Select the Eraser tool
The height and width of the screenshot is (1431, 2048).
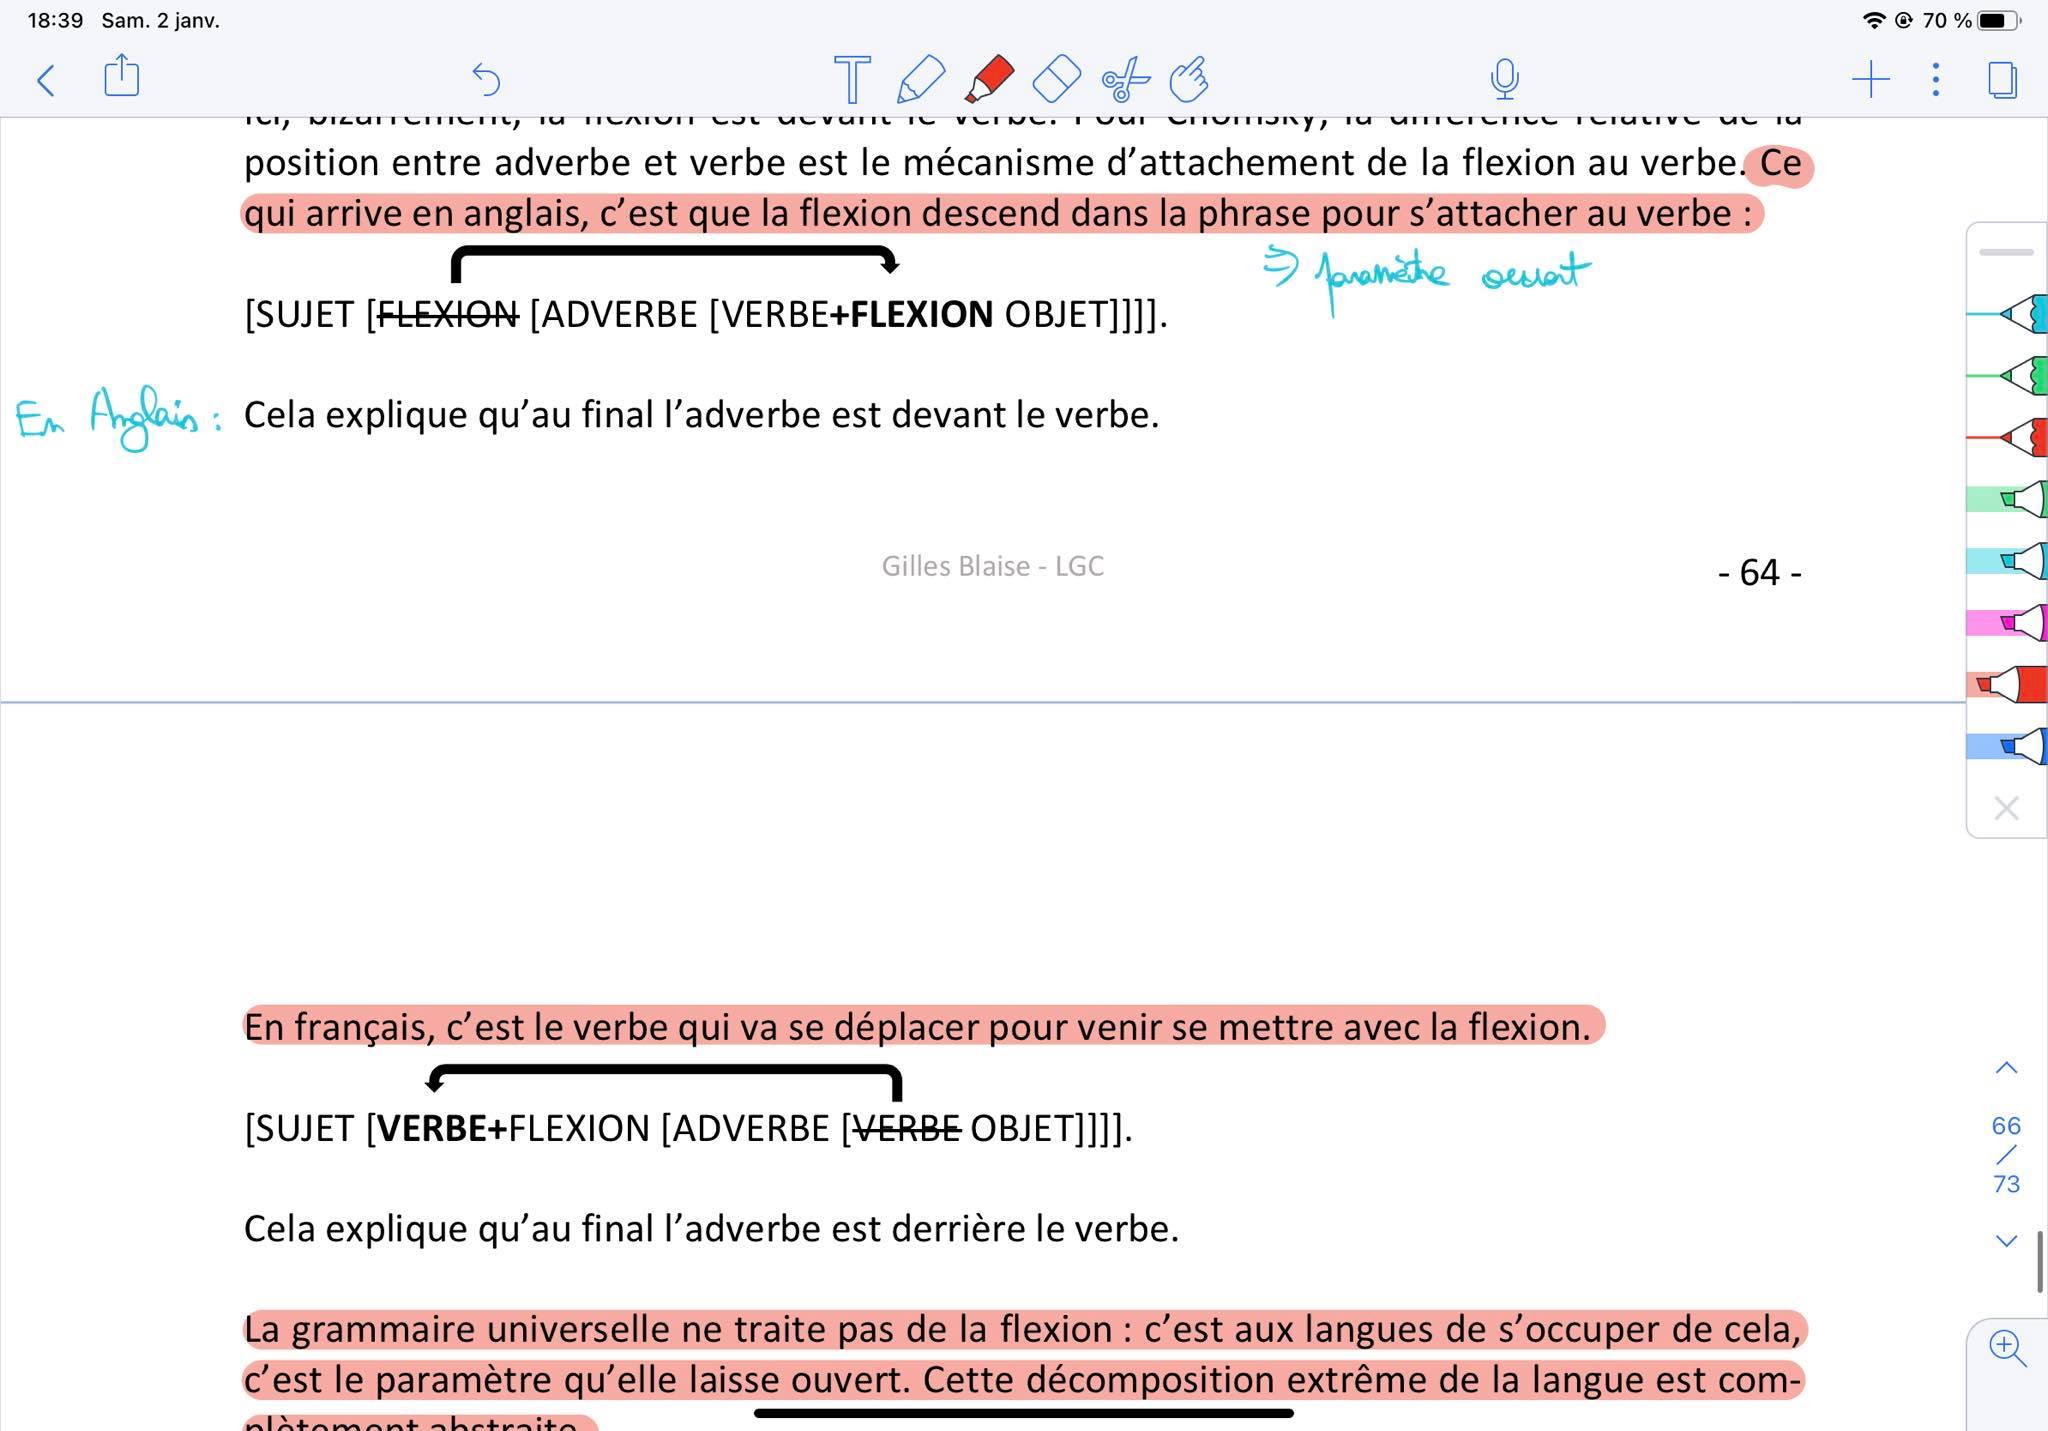(x=1056, y=79)
